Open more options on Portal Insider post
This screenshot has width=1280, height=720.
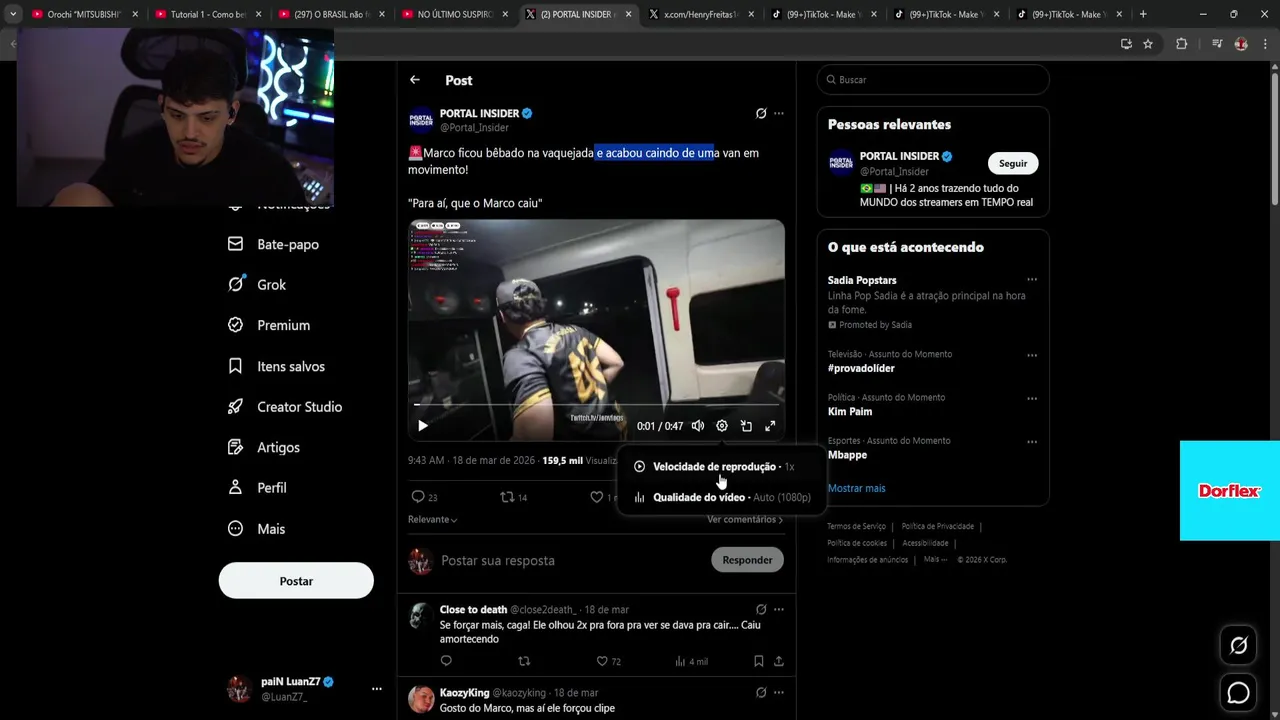coord(779,113)
